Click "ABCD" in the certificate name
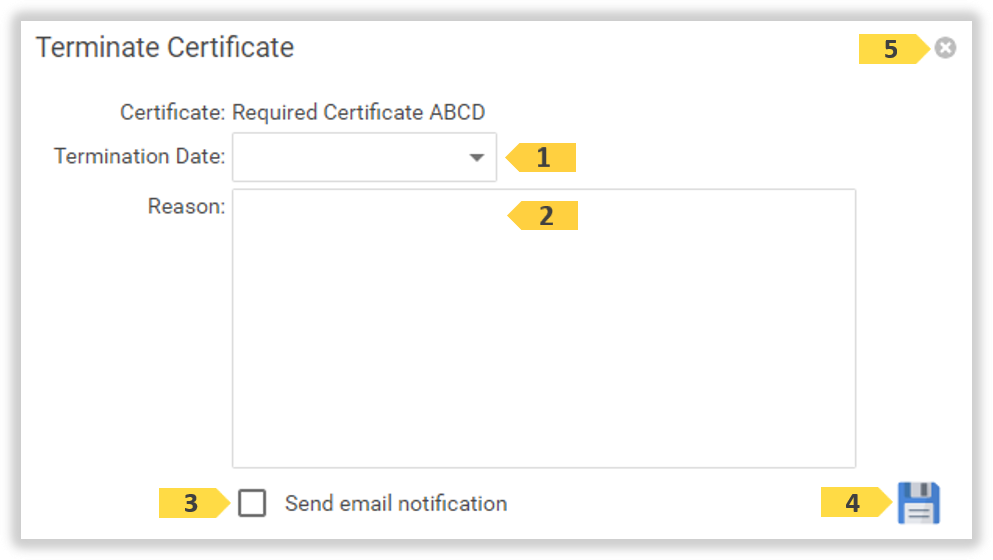 pyautogui.click(x=457, y=112)
